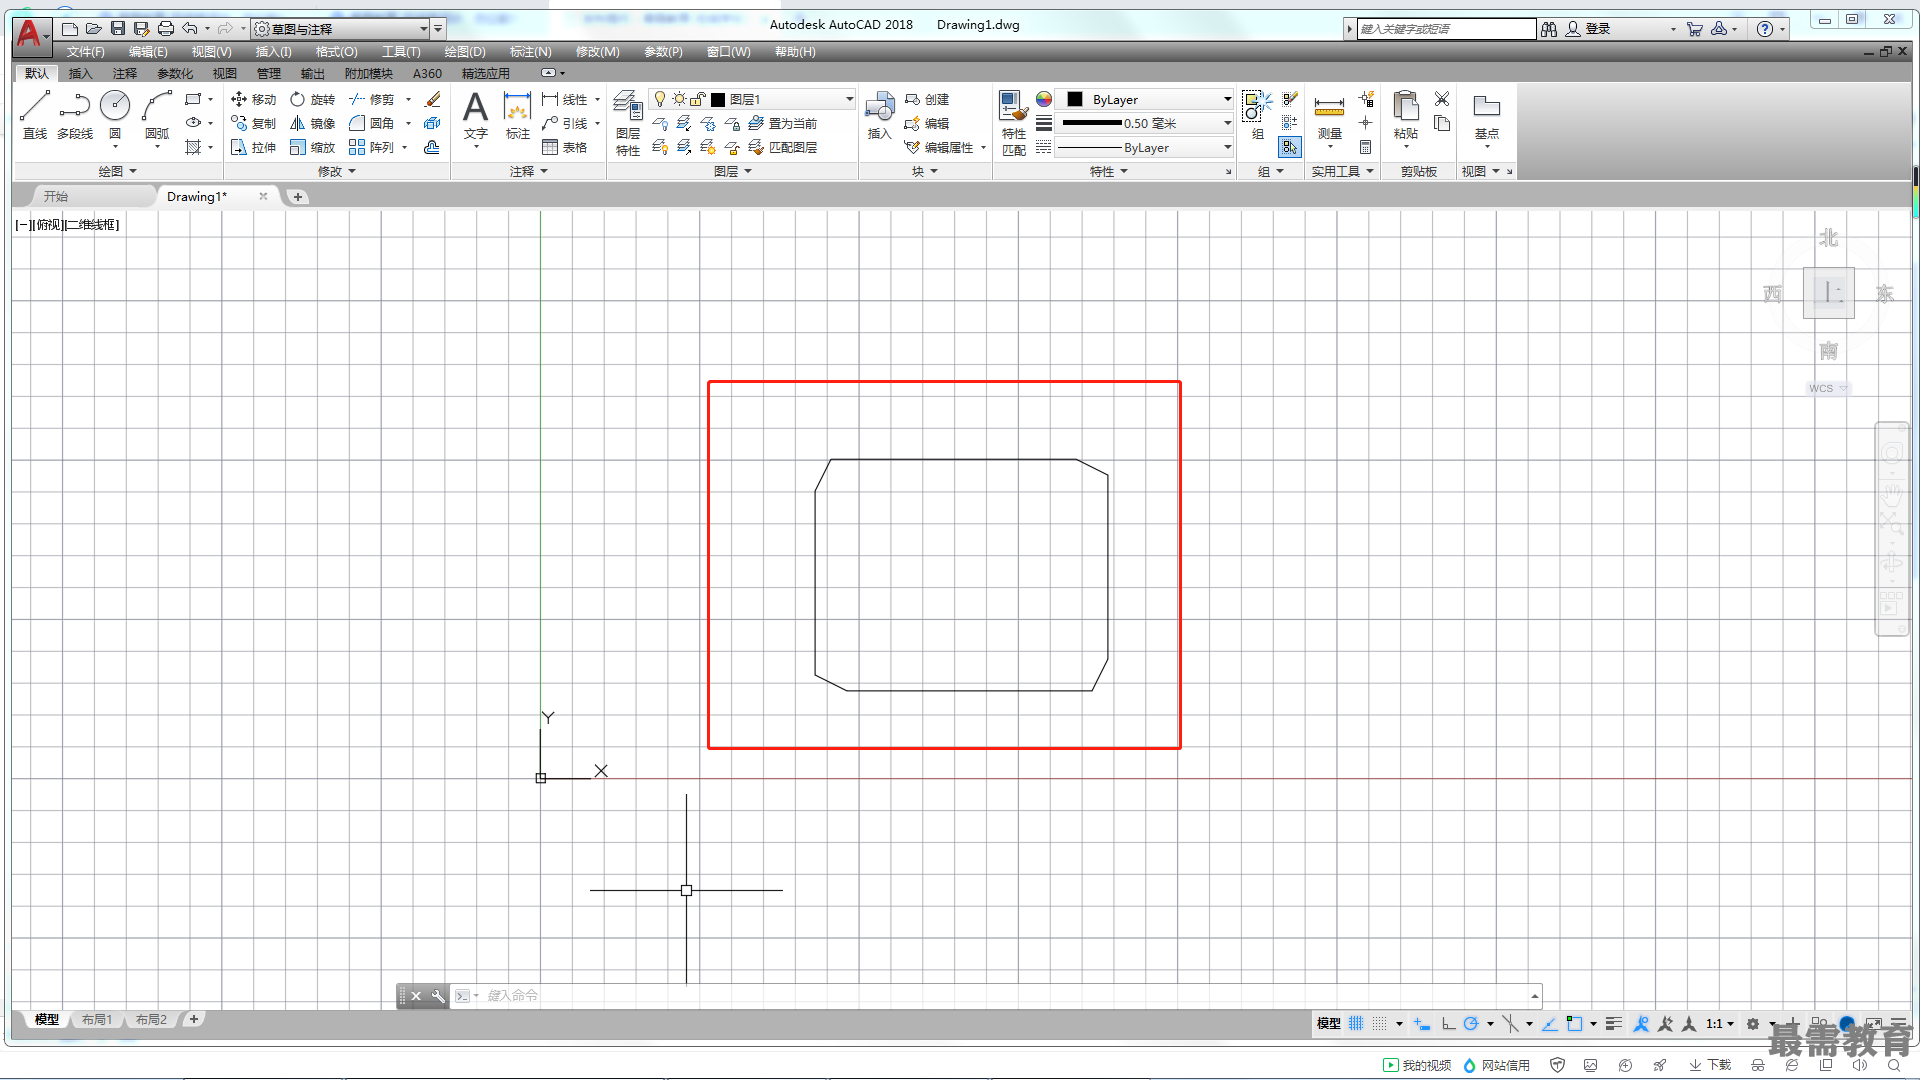Screen dimensions: 1920x1080
Task: Activate the 移动 (Move) tool
Action: (253, 99)
